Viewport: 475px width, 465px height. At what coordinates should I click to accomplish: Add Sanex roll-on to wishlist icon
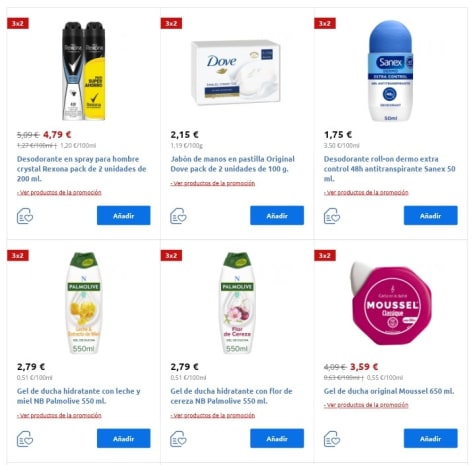point(332,216)
